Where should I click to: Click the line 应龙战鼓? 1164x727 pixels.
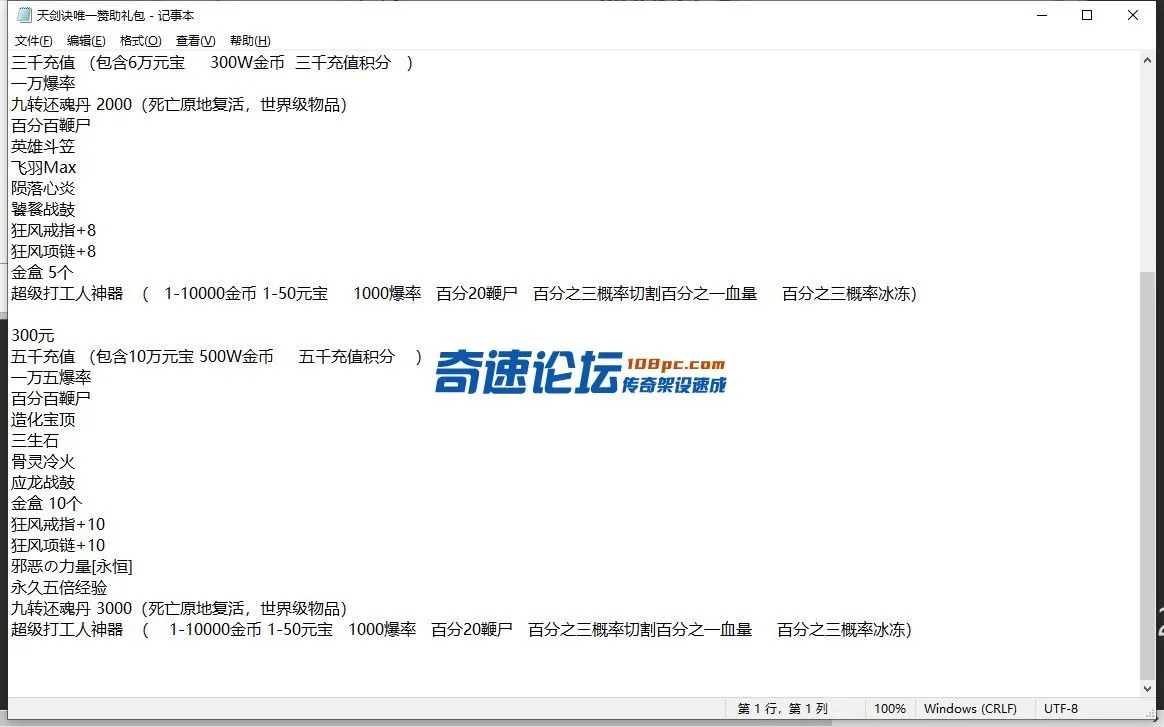(x=43, y=483)
